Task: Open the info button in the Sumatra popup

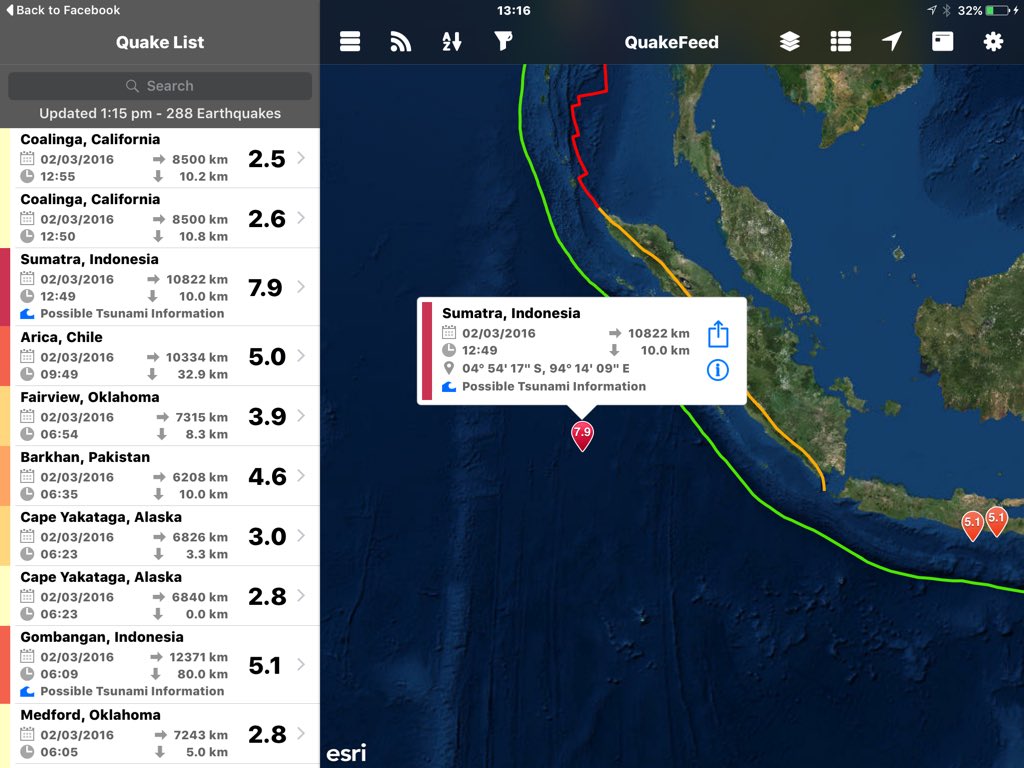Action: [x=718, y=370]
